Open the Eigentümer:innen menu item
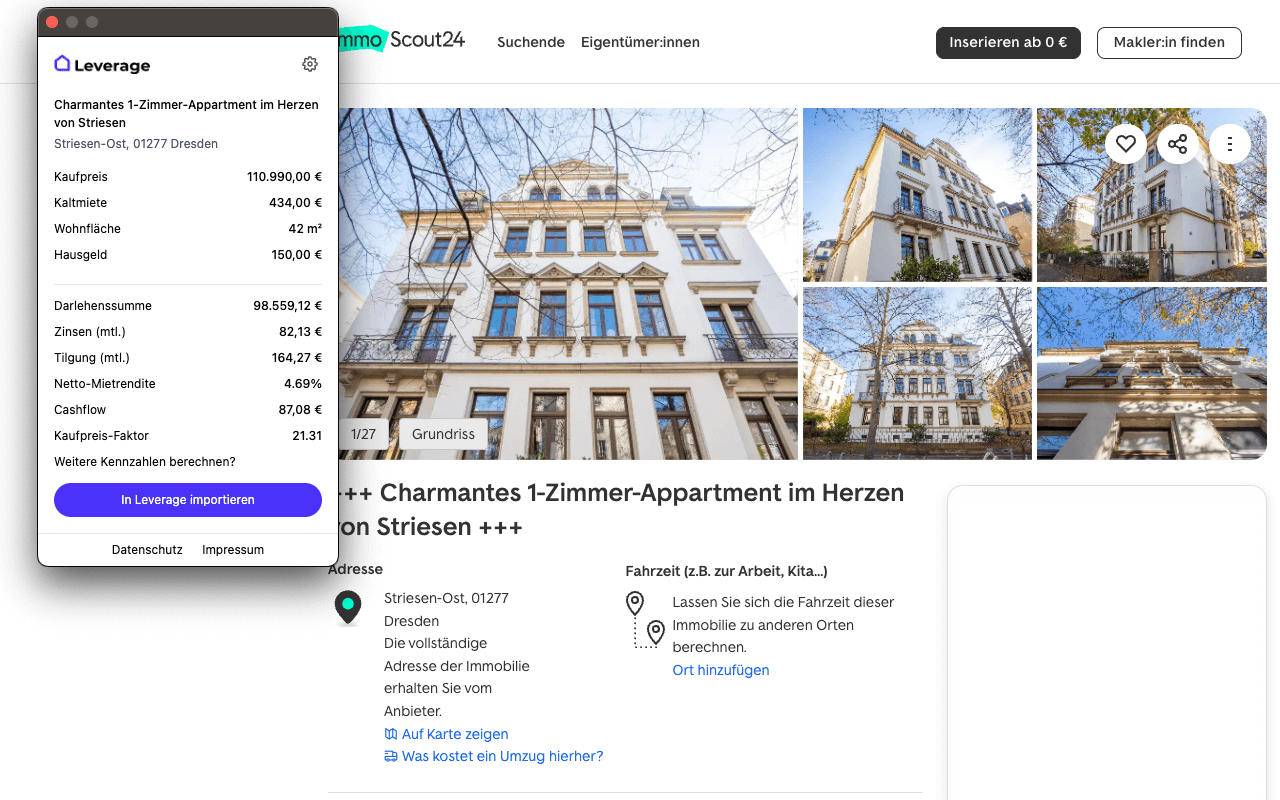 (x=640, y=42)
